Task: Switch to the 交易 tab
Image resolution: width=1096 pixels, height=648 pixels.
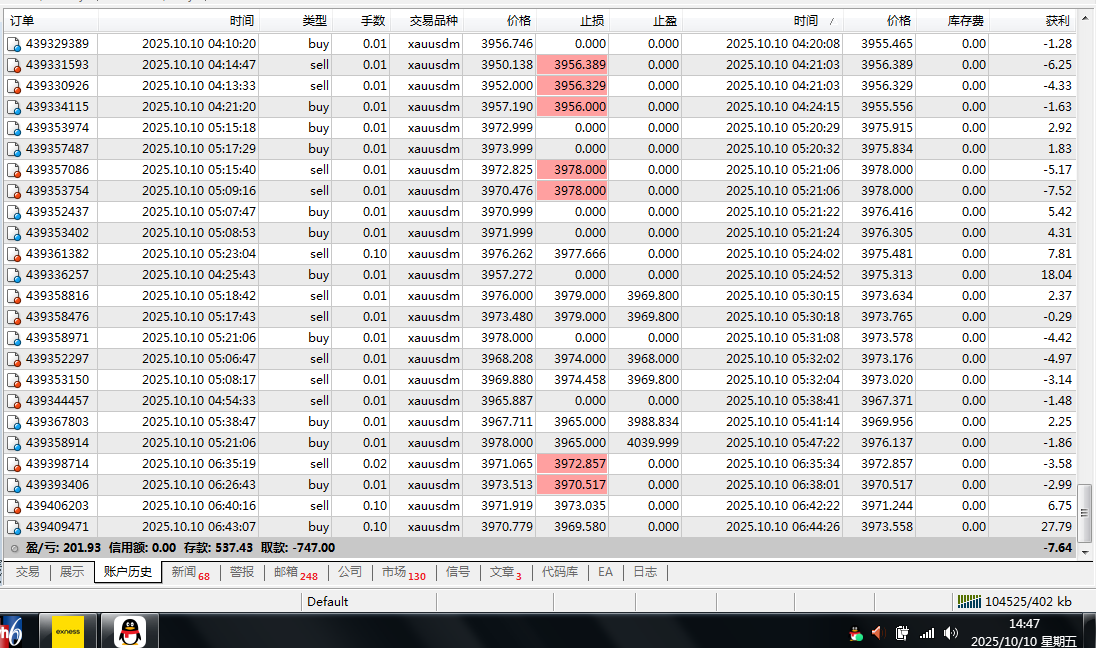Action: click(x=27, y=572)
